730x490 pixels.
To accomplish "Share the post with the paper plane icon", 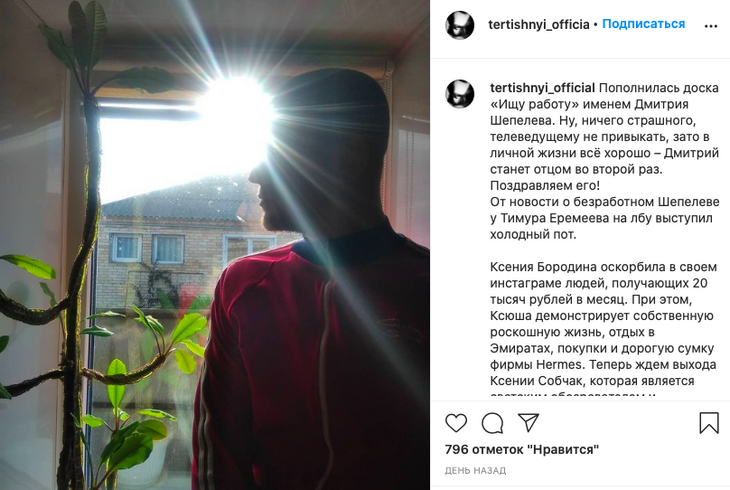I will (x=528, y=422).
